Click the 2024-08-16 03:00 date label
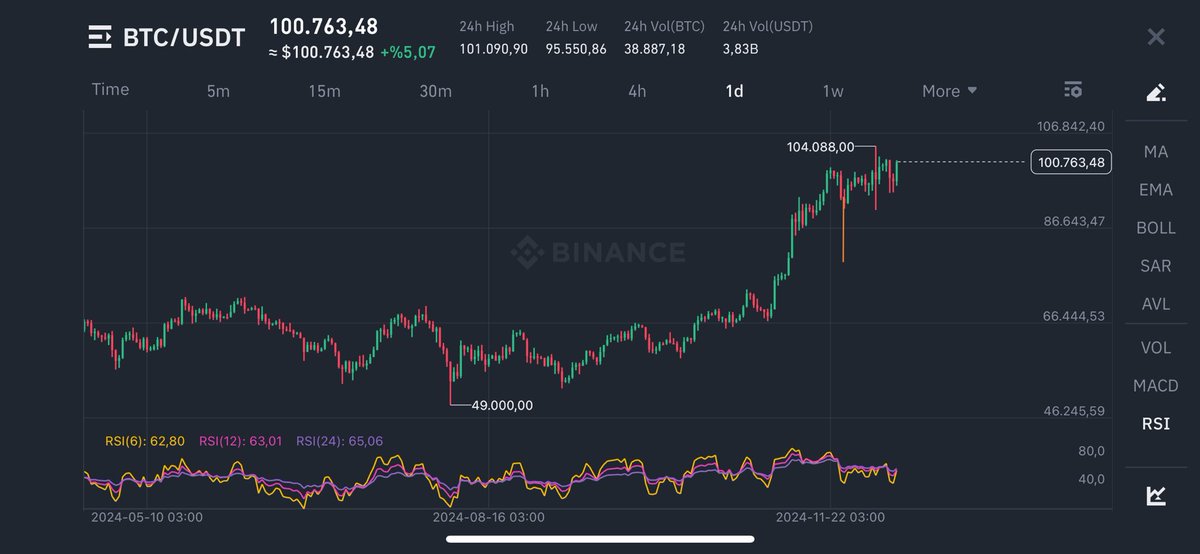The width and height of the screenshot is (1200, 554). 489,517
